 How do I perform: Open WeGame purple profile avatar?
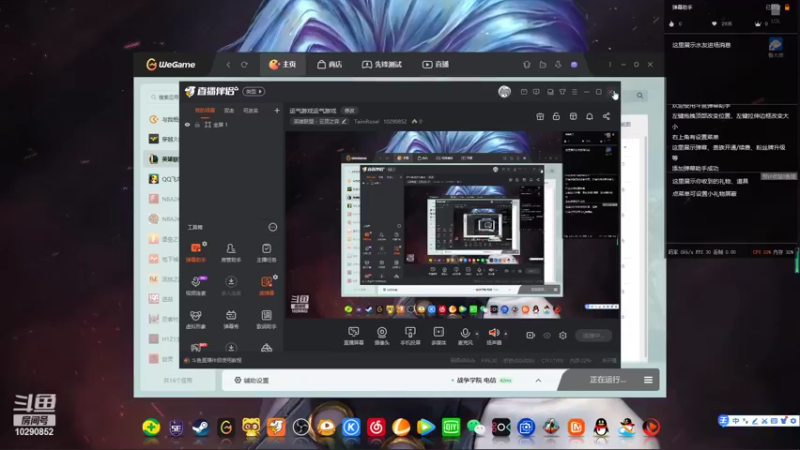click(x=574, y=65)
